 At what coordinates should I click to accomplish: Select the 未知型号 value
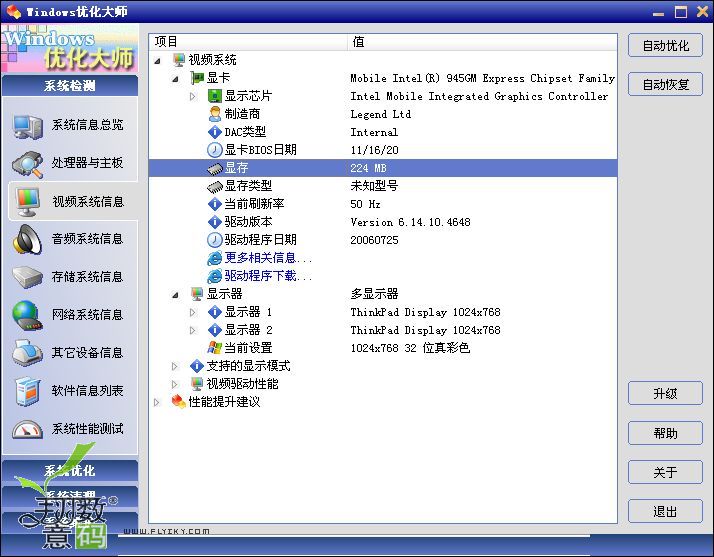pos(374,186)
